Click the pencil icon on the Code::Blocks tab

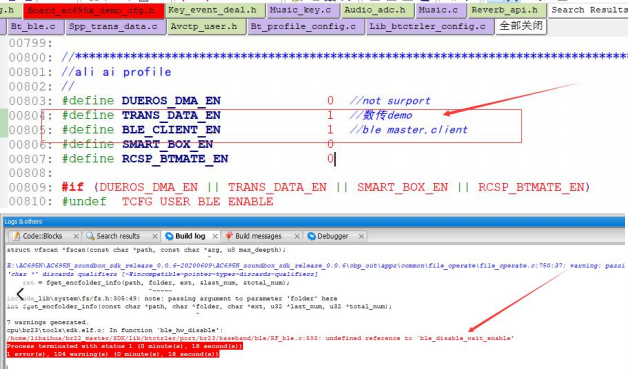tap(16, 236)
